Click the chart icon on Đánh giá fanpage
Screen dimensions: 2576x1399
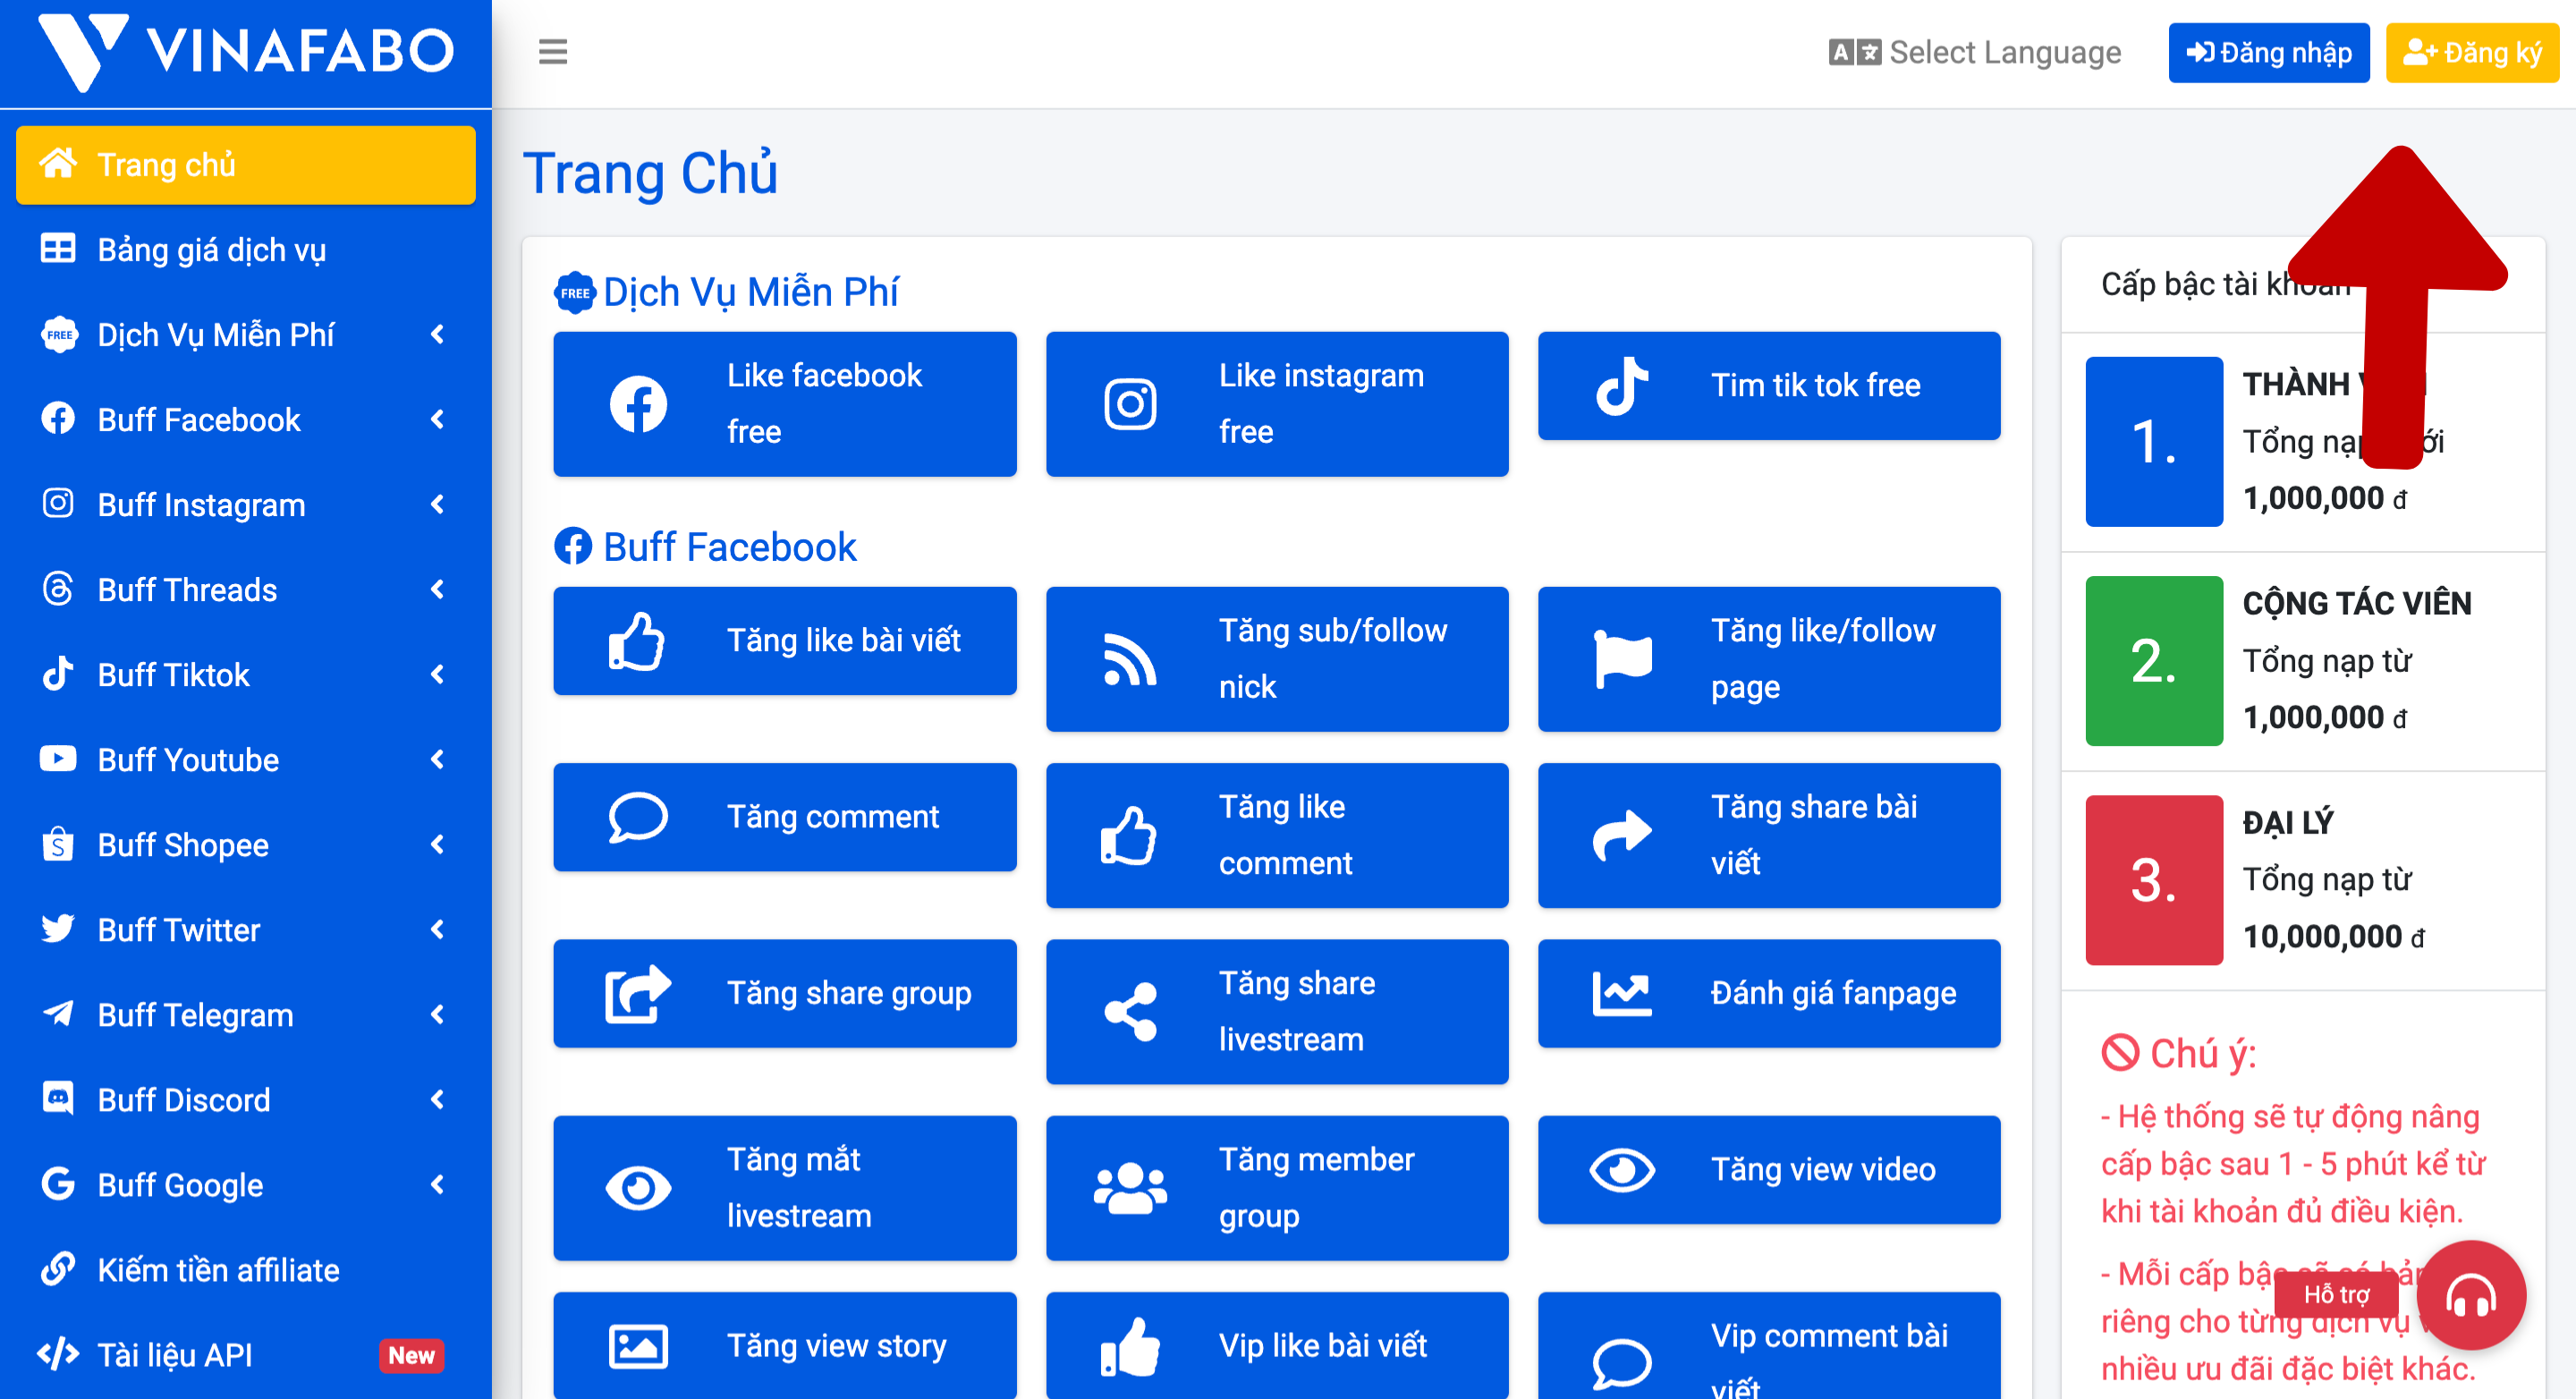(1621, 993)
